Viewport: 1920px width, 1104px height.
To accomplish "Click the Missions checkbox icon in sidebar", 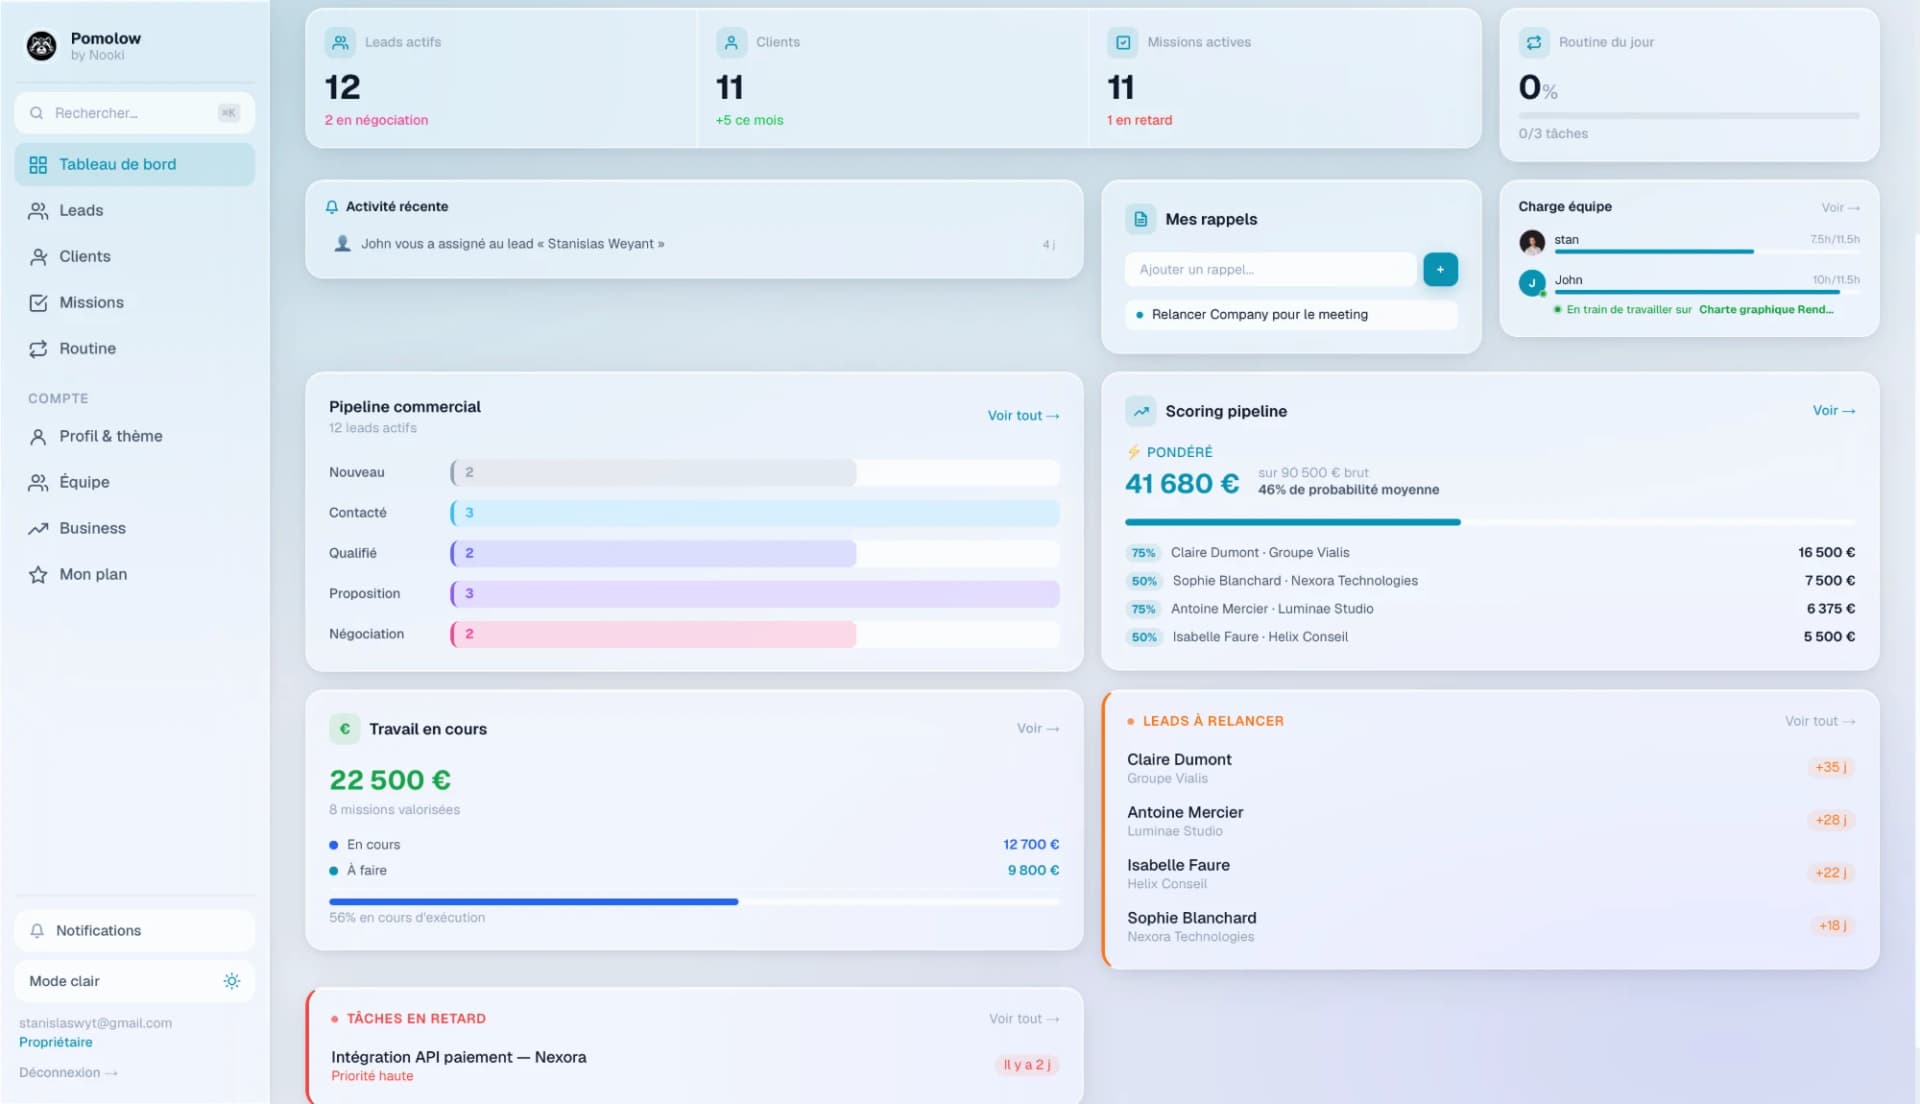I will (38, 303).
